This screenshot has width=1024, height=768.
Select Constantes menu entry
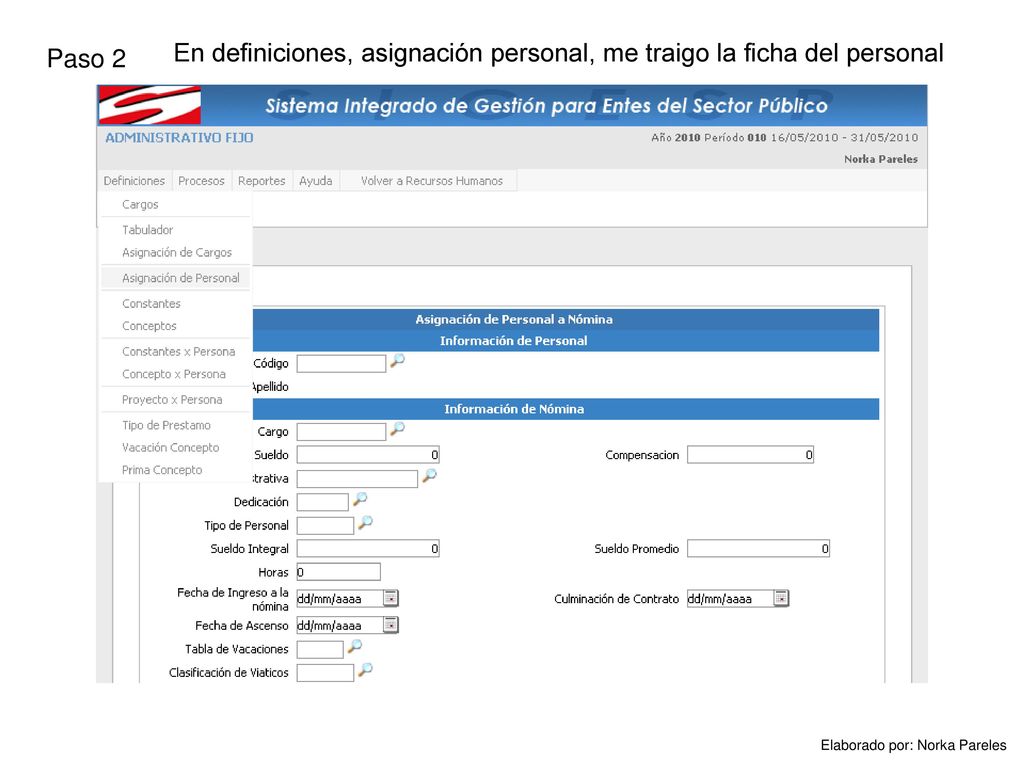tap(151, 304)
